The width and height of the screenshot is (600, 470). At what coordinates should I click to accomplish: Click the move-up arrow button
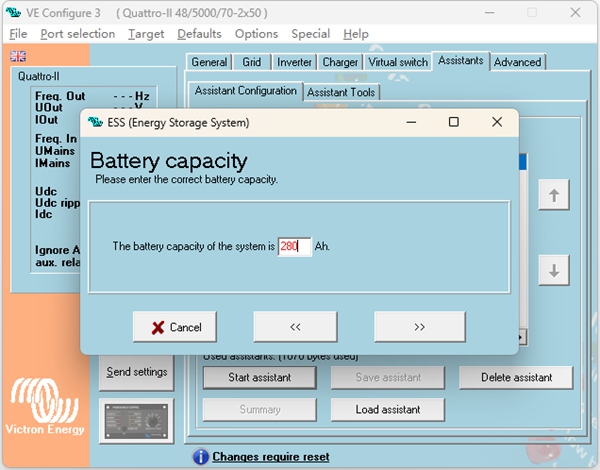pos(554,195)
